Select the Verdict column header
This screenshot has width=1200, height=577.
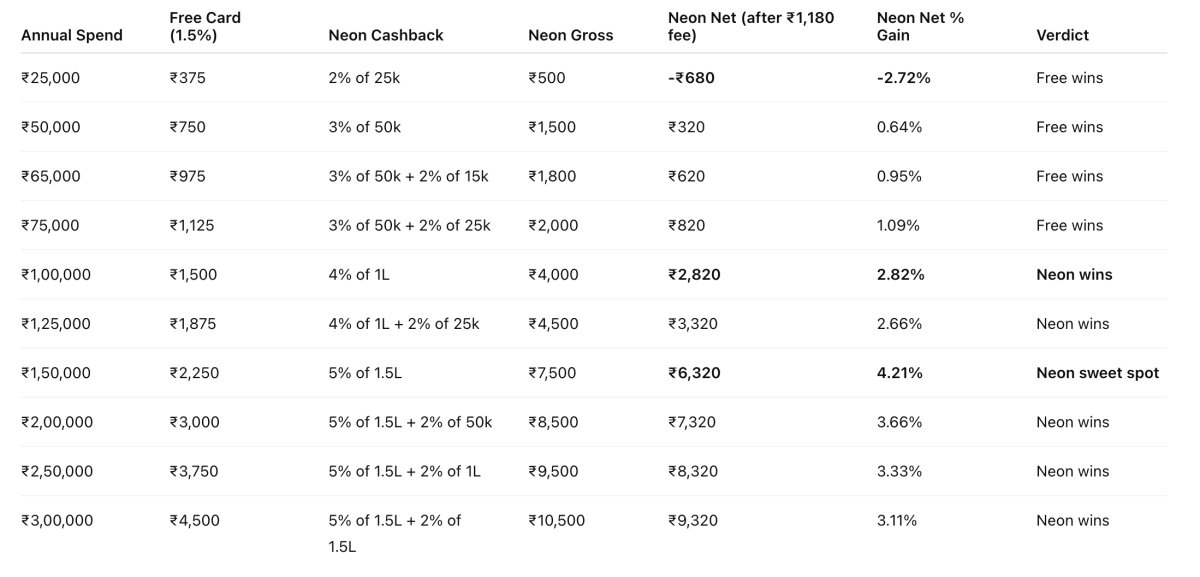click(1063, 35)
